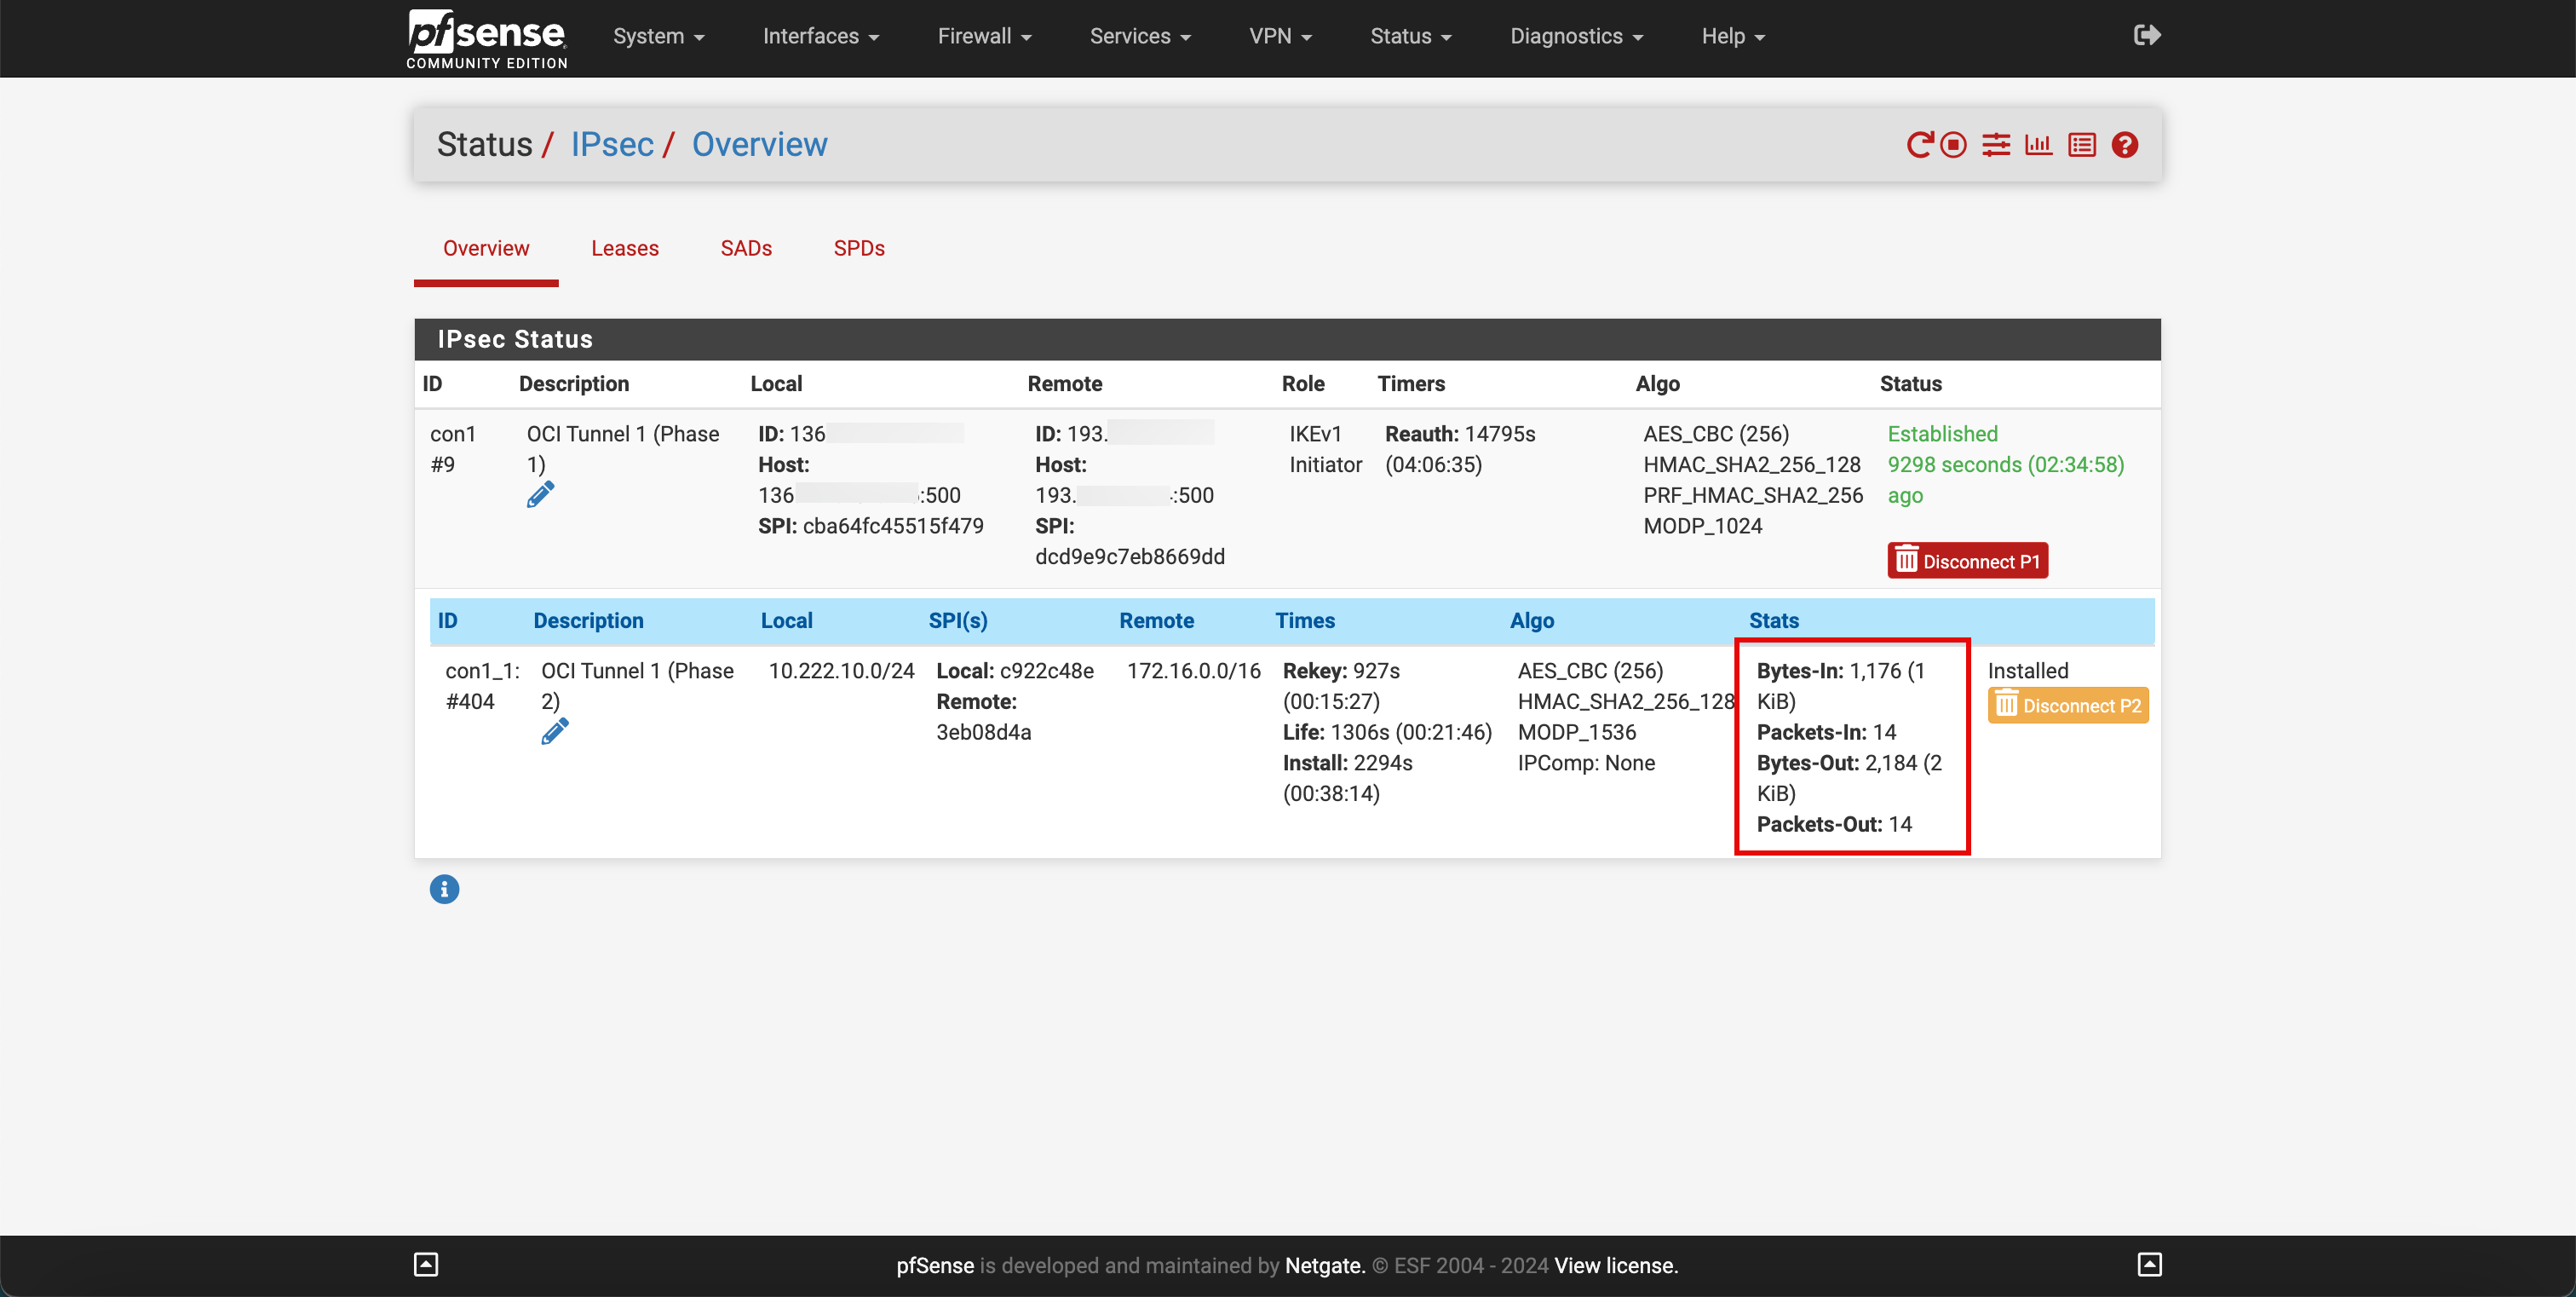Click the edit pencil icon for con1_1
This screenshot has height=1297, width=2576.
point(554,731)
